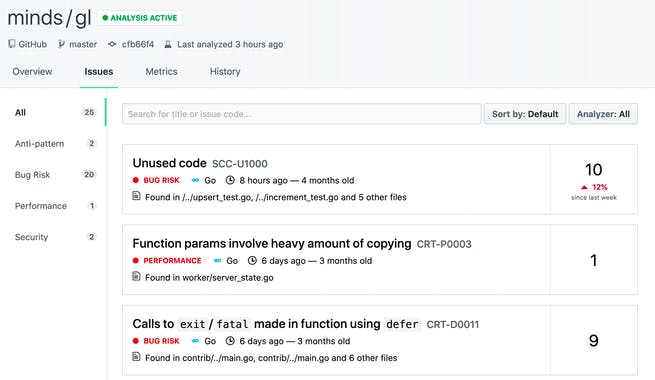Click the GitHub link in header

click(32, 44)
